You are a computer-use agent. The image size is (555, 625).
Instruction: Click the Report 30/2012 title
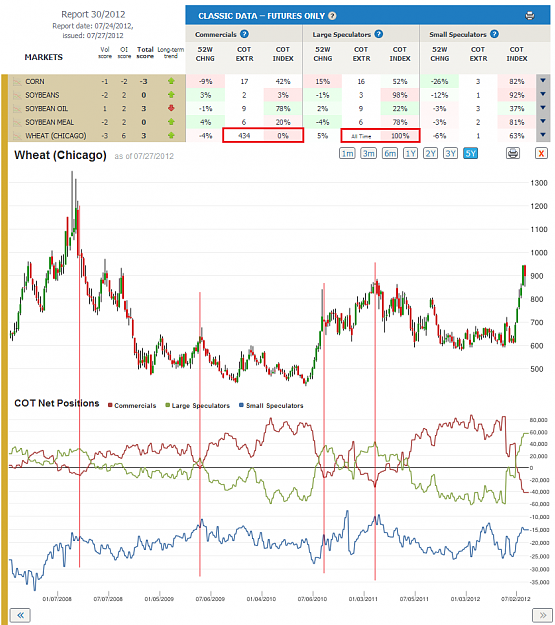pyautogui.click(x=93, y=14)
